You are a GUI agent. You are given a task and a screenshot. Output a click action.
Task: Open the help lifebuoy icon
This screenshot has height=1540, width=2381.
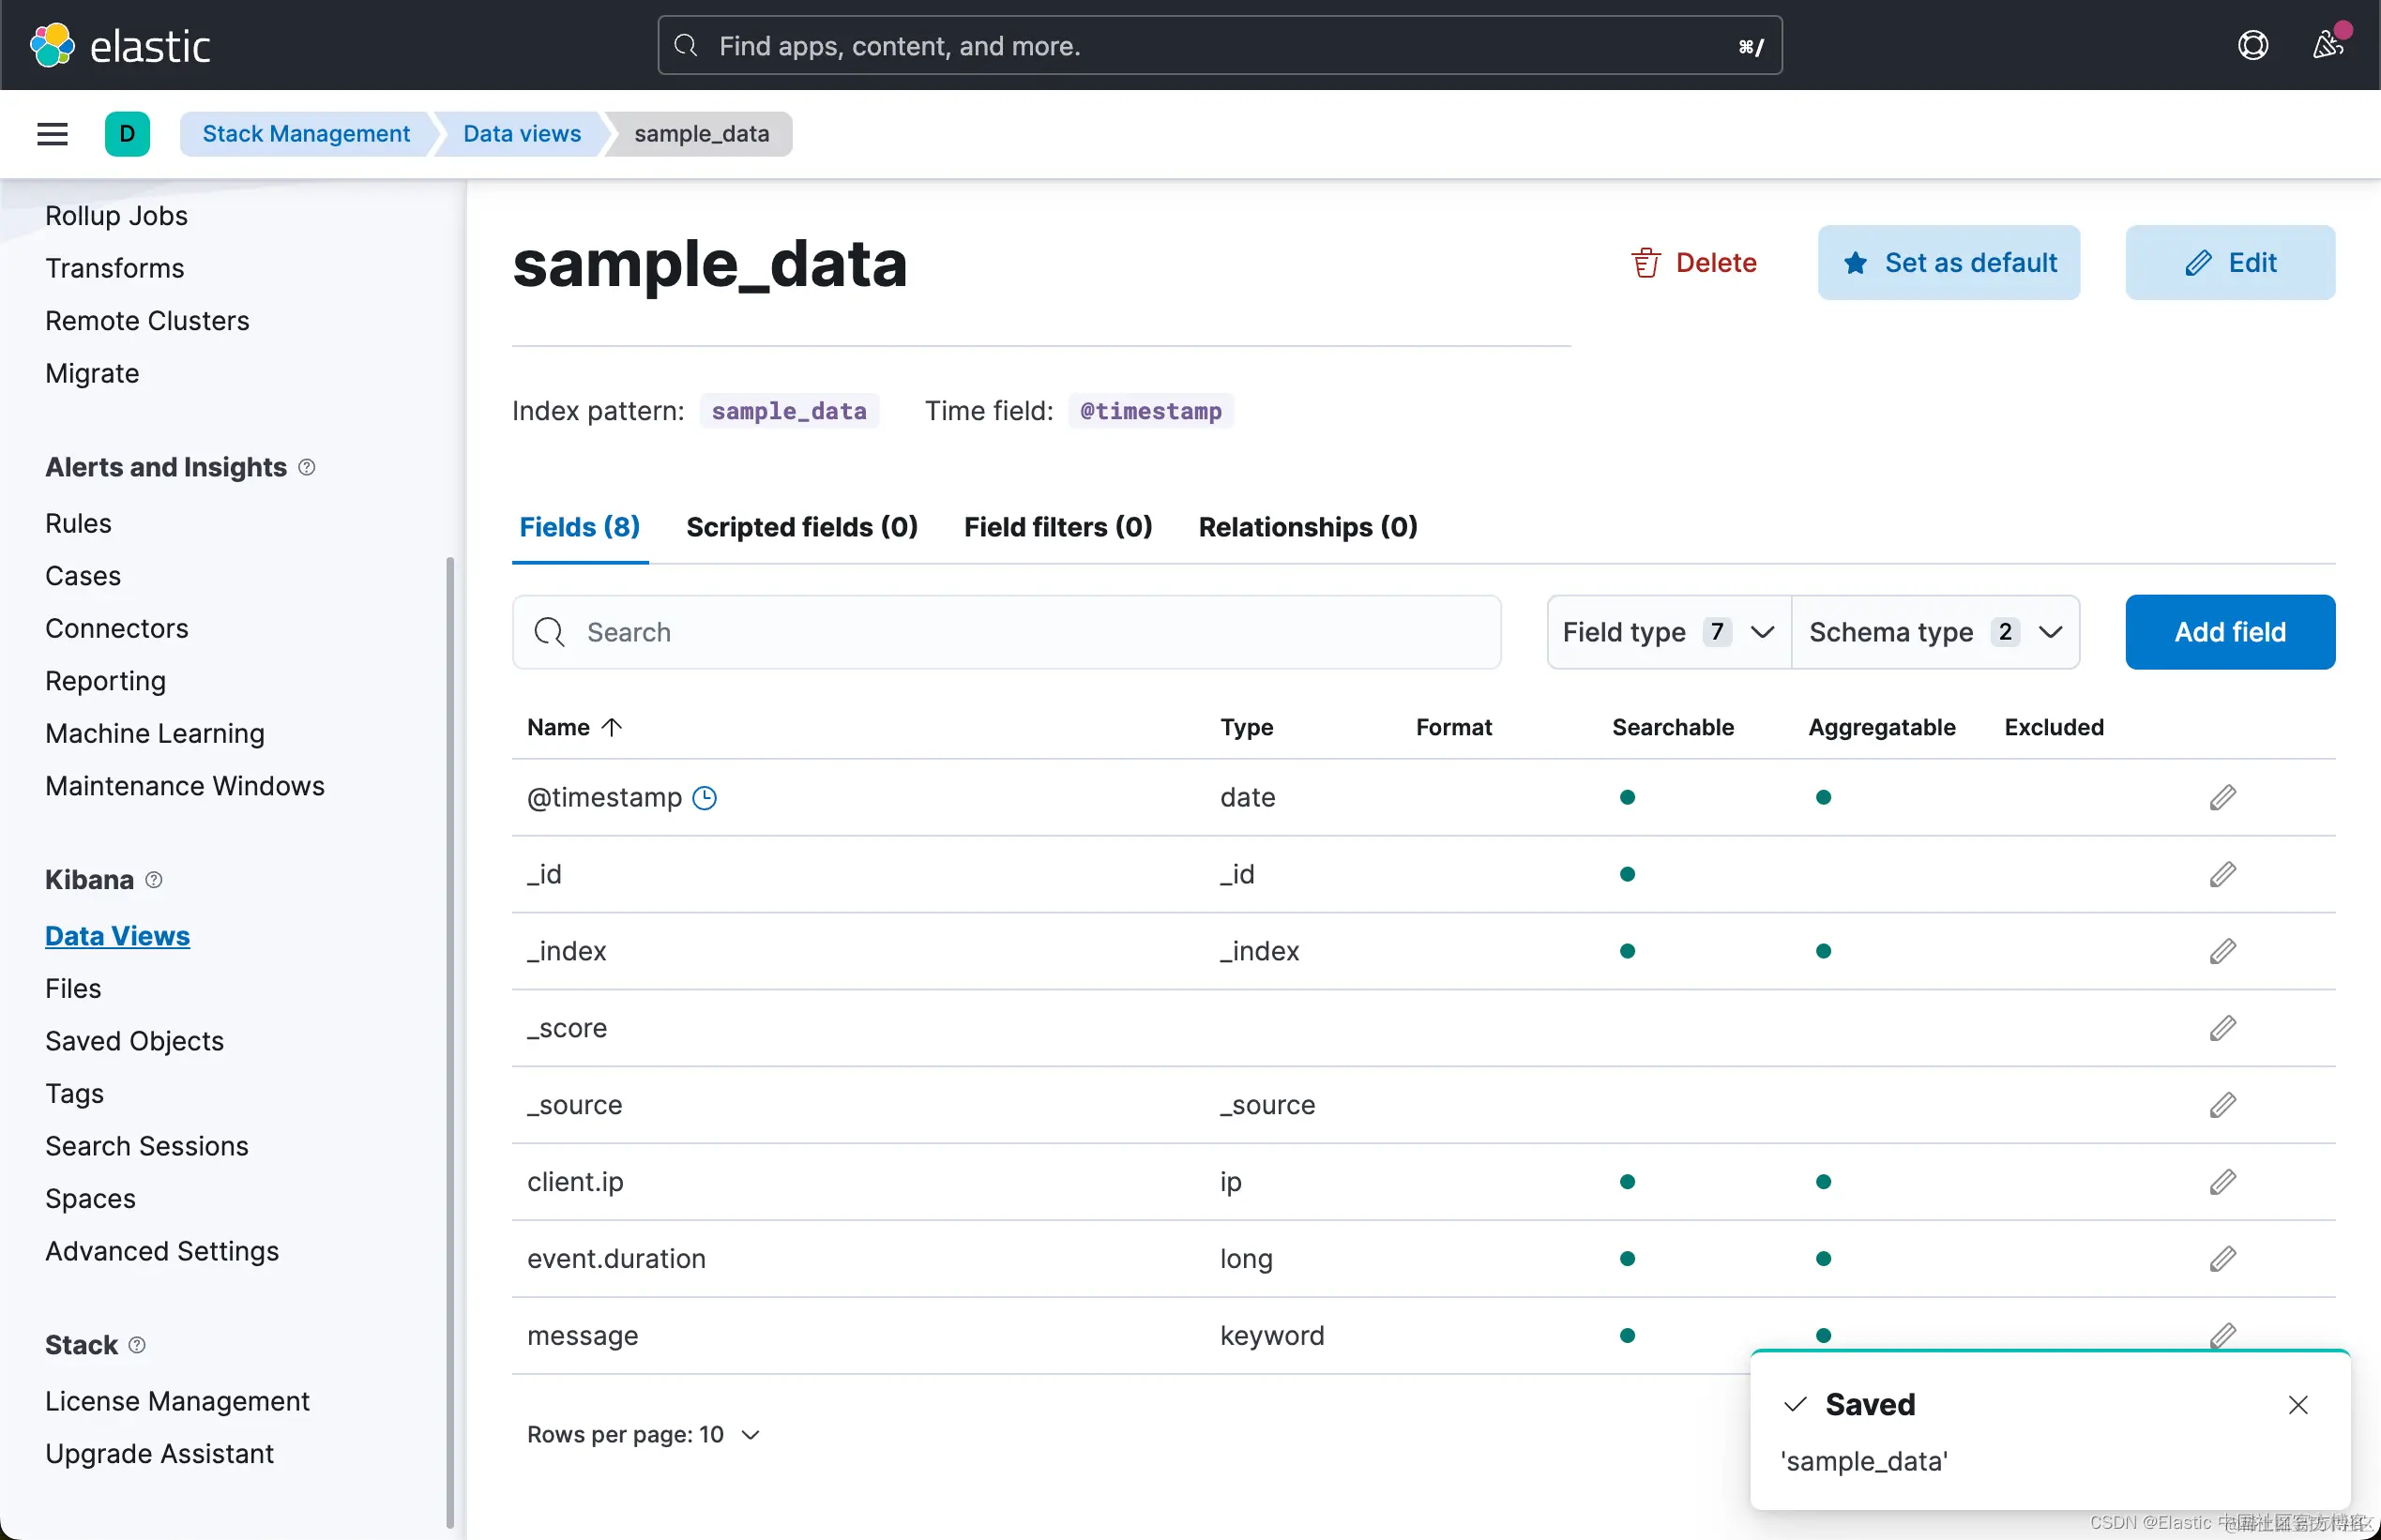pyautogui.click(x=2252, y=45)
